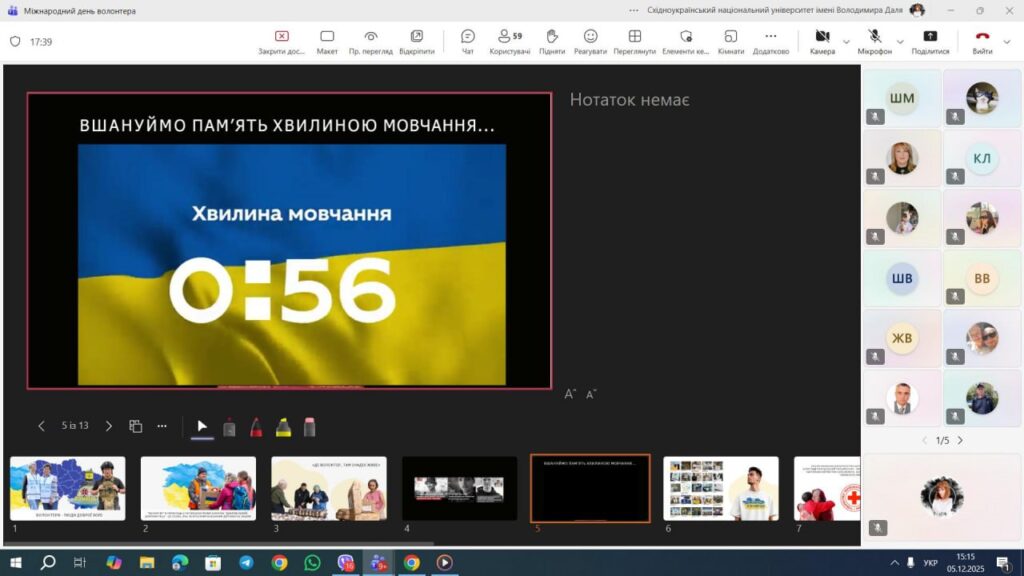Pick the yellow highlighter tool

point(283,427)
